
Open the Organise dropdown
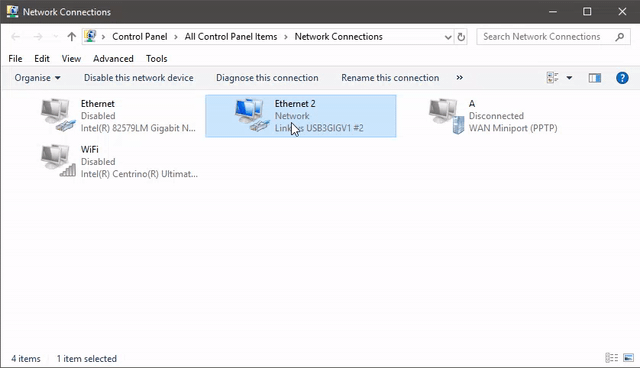pos(37,78)
